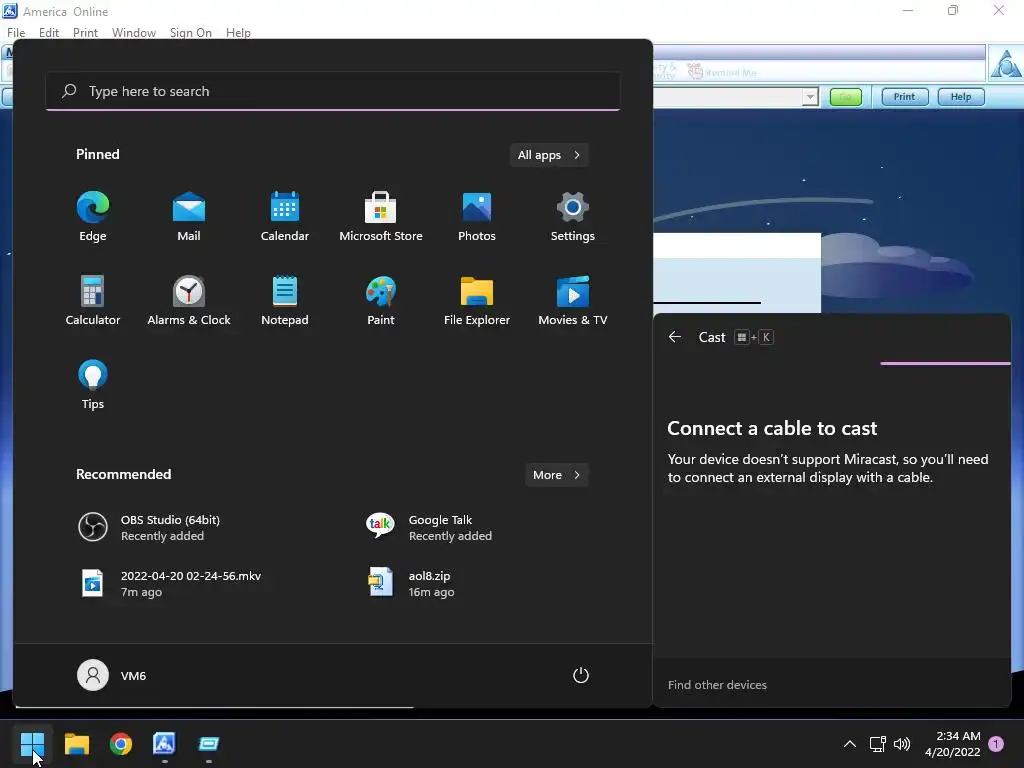
Task: Click the Print button in AOL toolbar
Action: pyautogui.click(x=904, y=97)
